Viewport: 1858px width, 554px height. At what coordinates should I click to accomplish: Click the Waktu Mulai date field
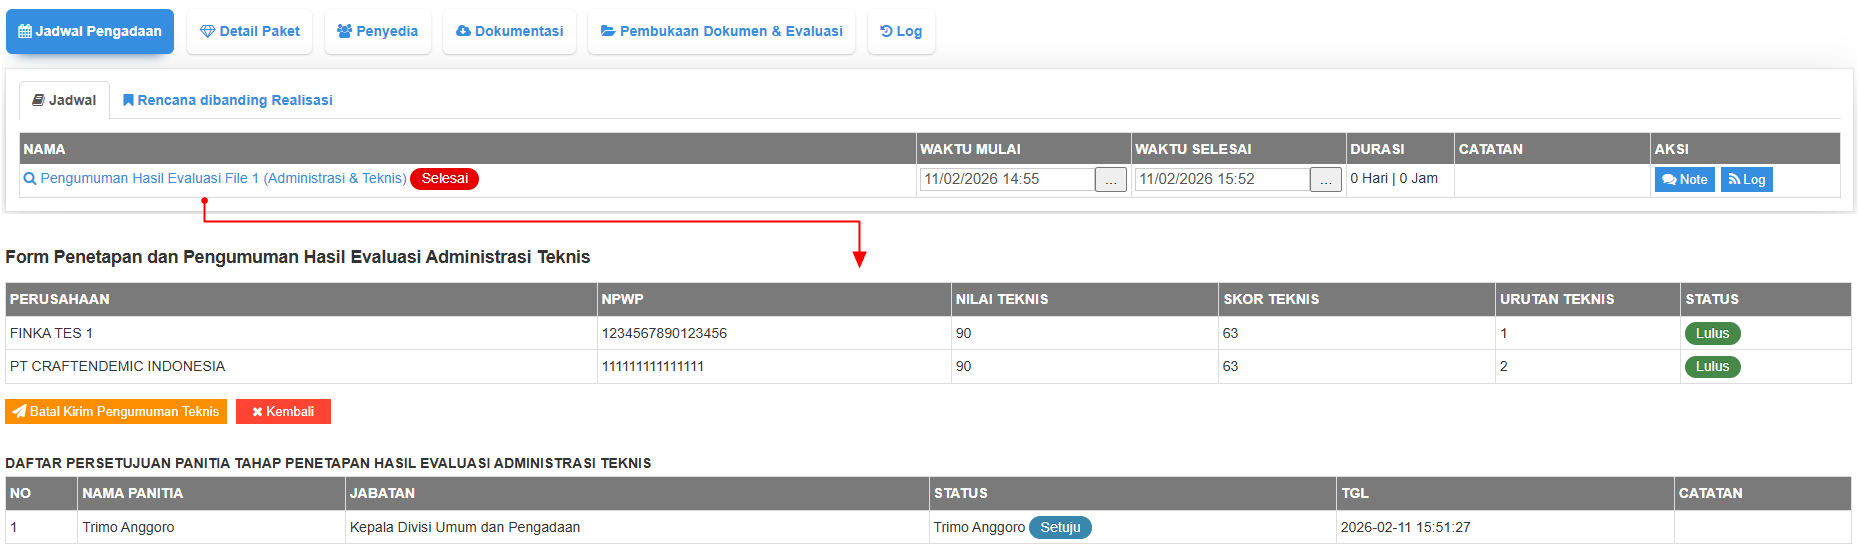coord(1007,179)
